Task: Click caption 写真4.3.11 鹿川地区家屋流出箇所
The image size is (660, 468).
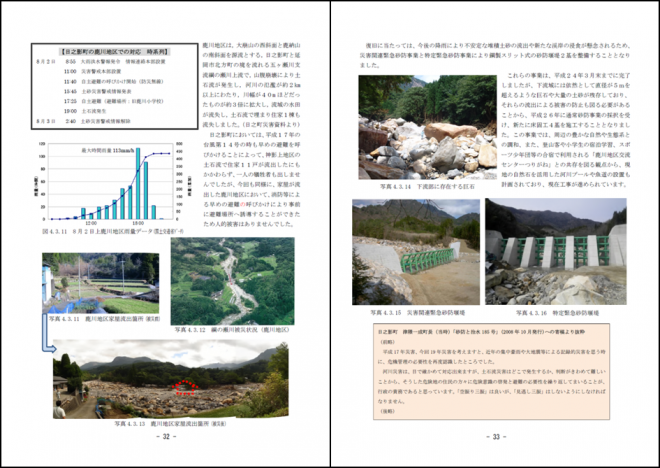Action: (x=104, y=319)
